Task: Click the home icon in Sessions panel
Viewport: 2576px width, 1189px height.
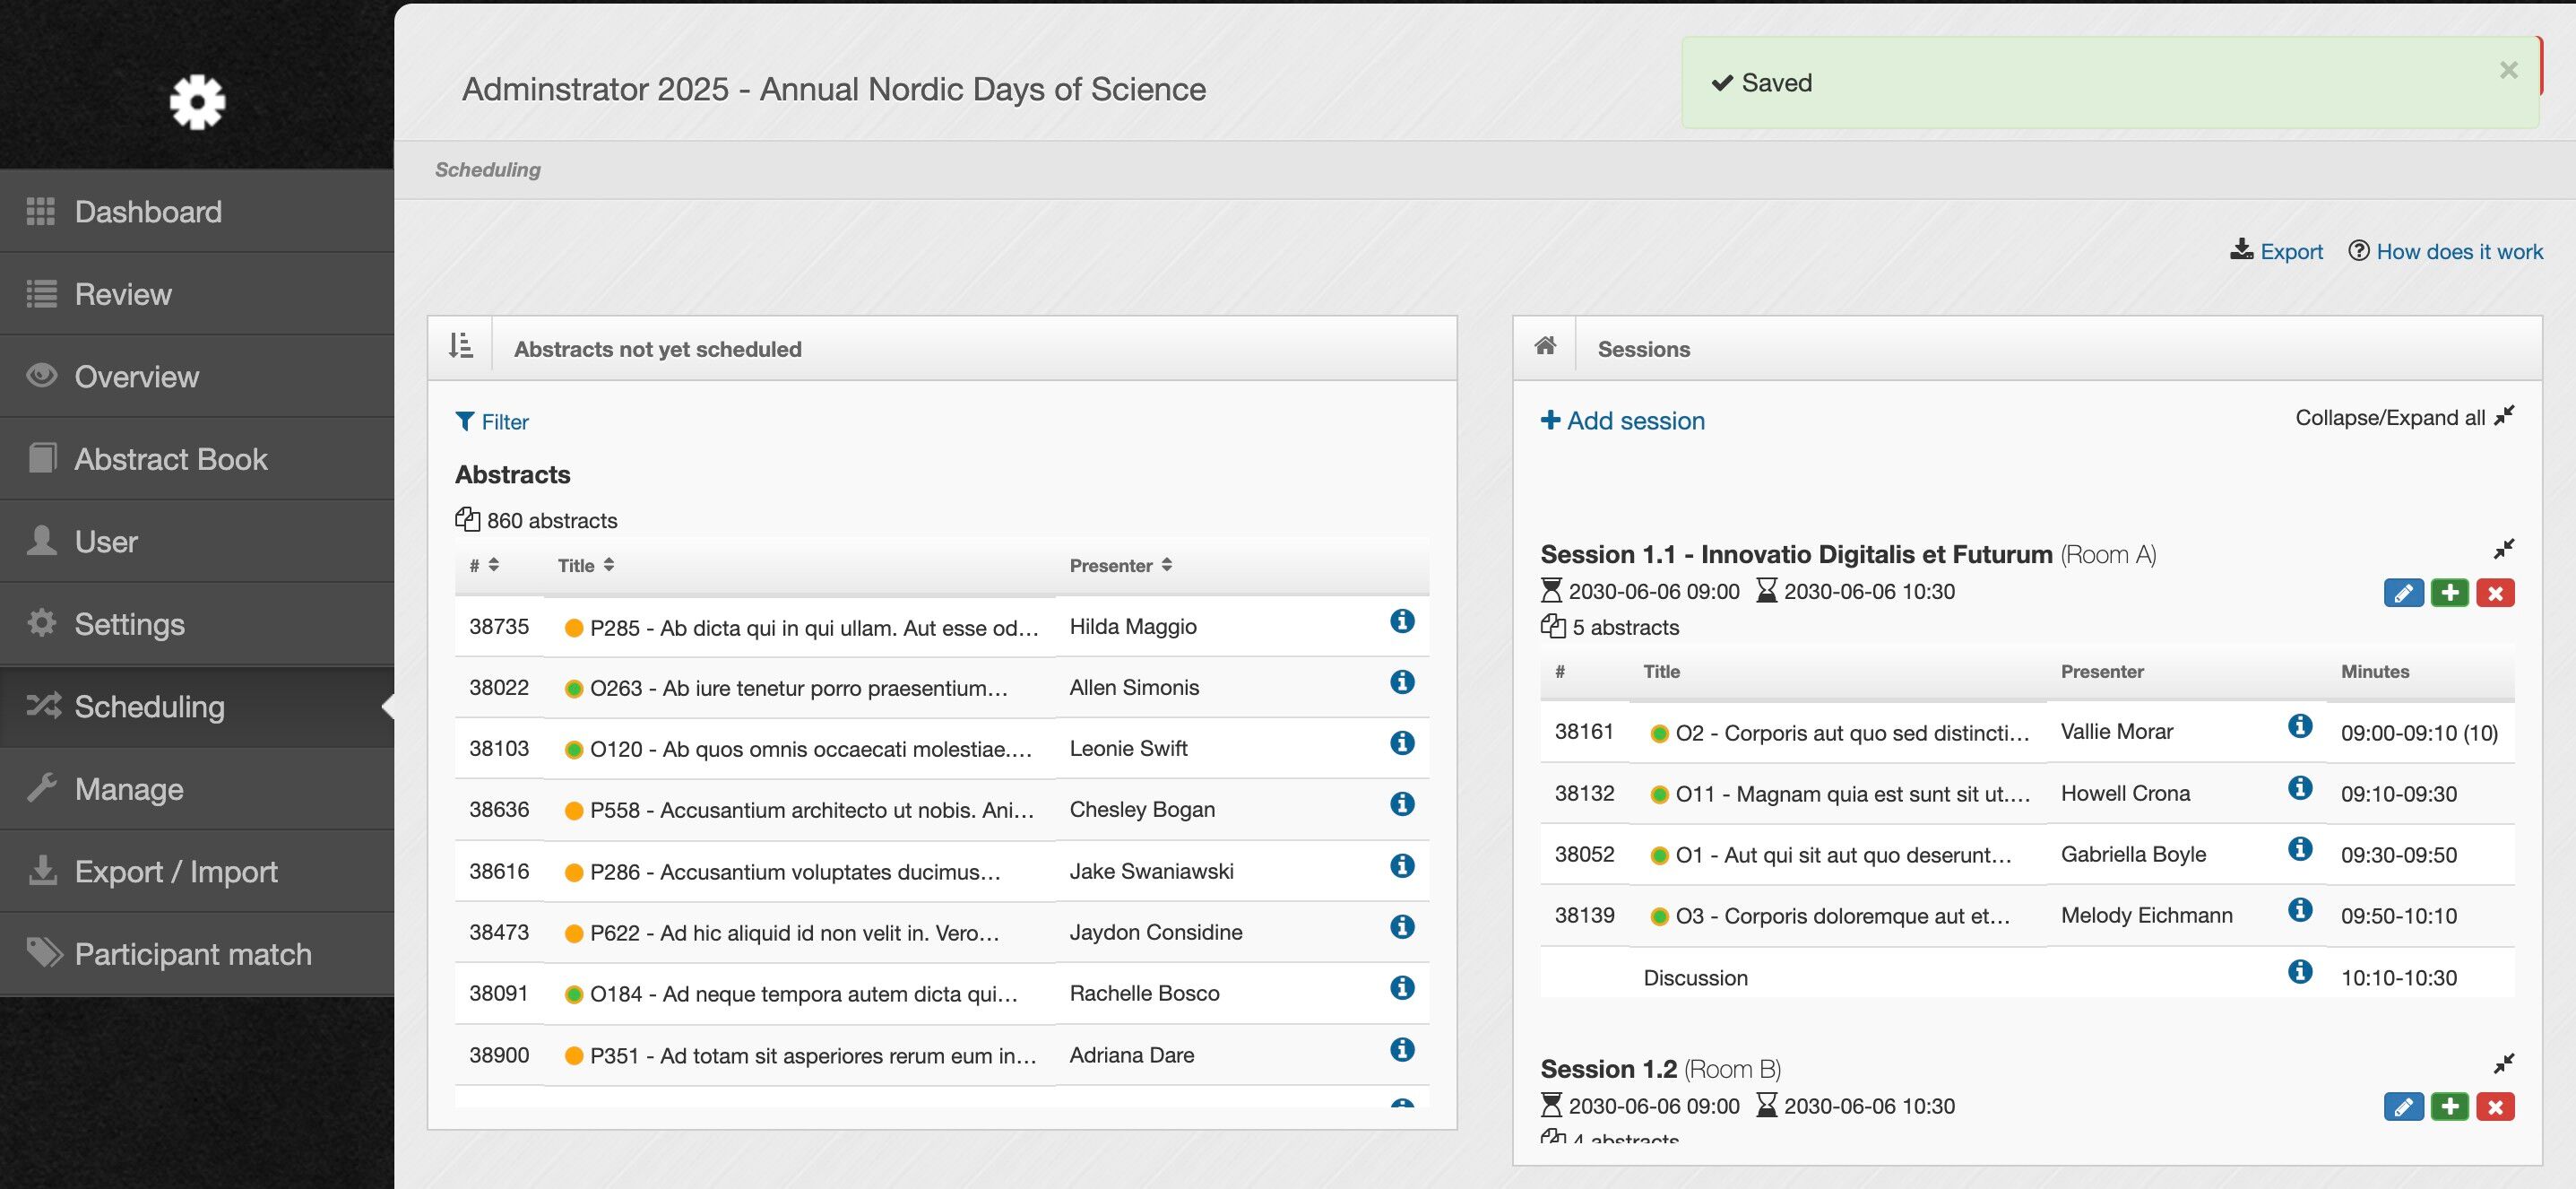Action: (x=1545, y=346)
